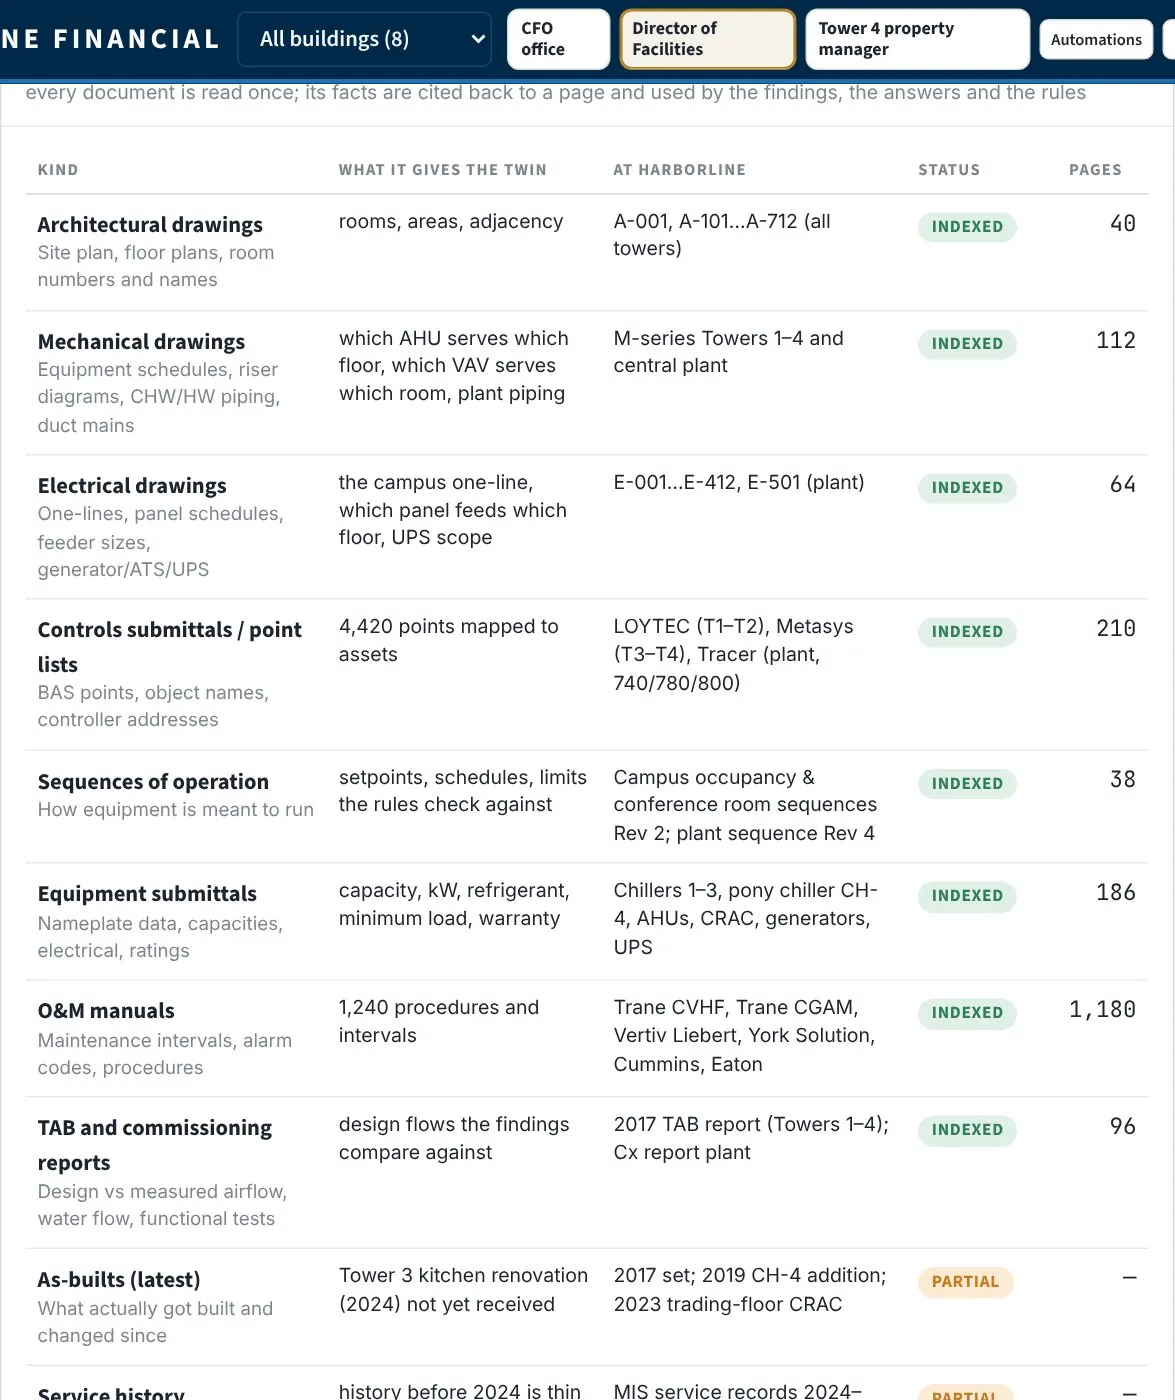The image size is (1175, 1400).
Task: Select the Director of Facilities tab
Action: 707,39
